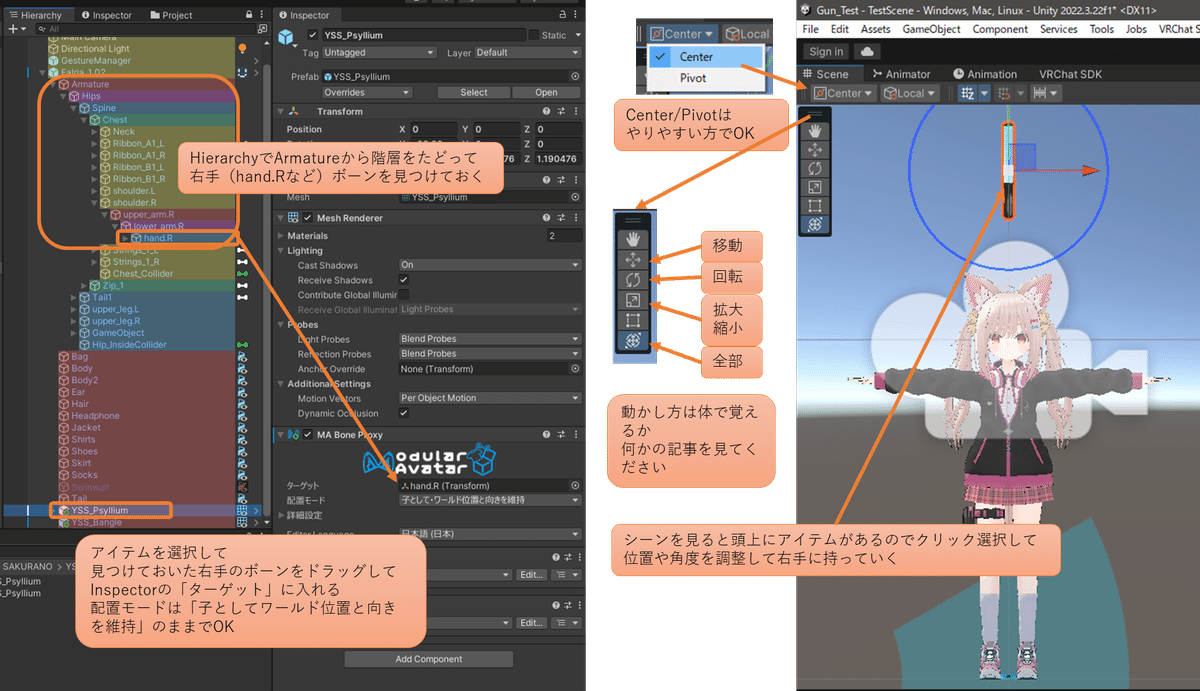The width and height of the screenshot is (1200, 691).
Task: Open the GameObject menu
Action: pos(931,30)
